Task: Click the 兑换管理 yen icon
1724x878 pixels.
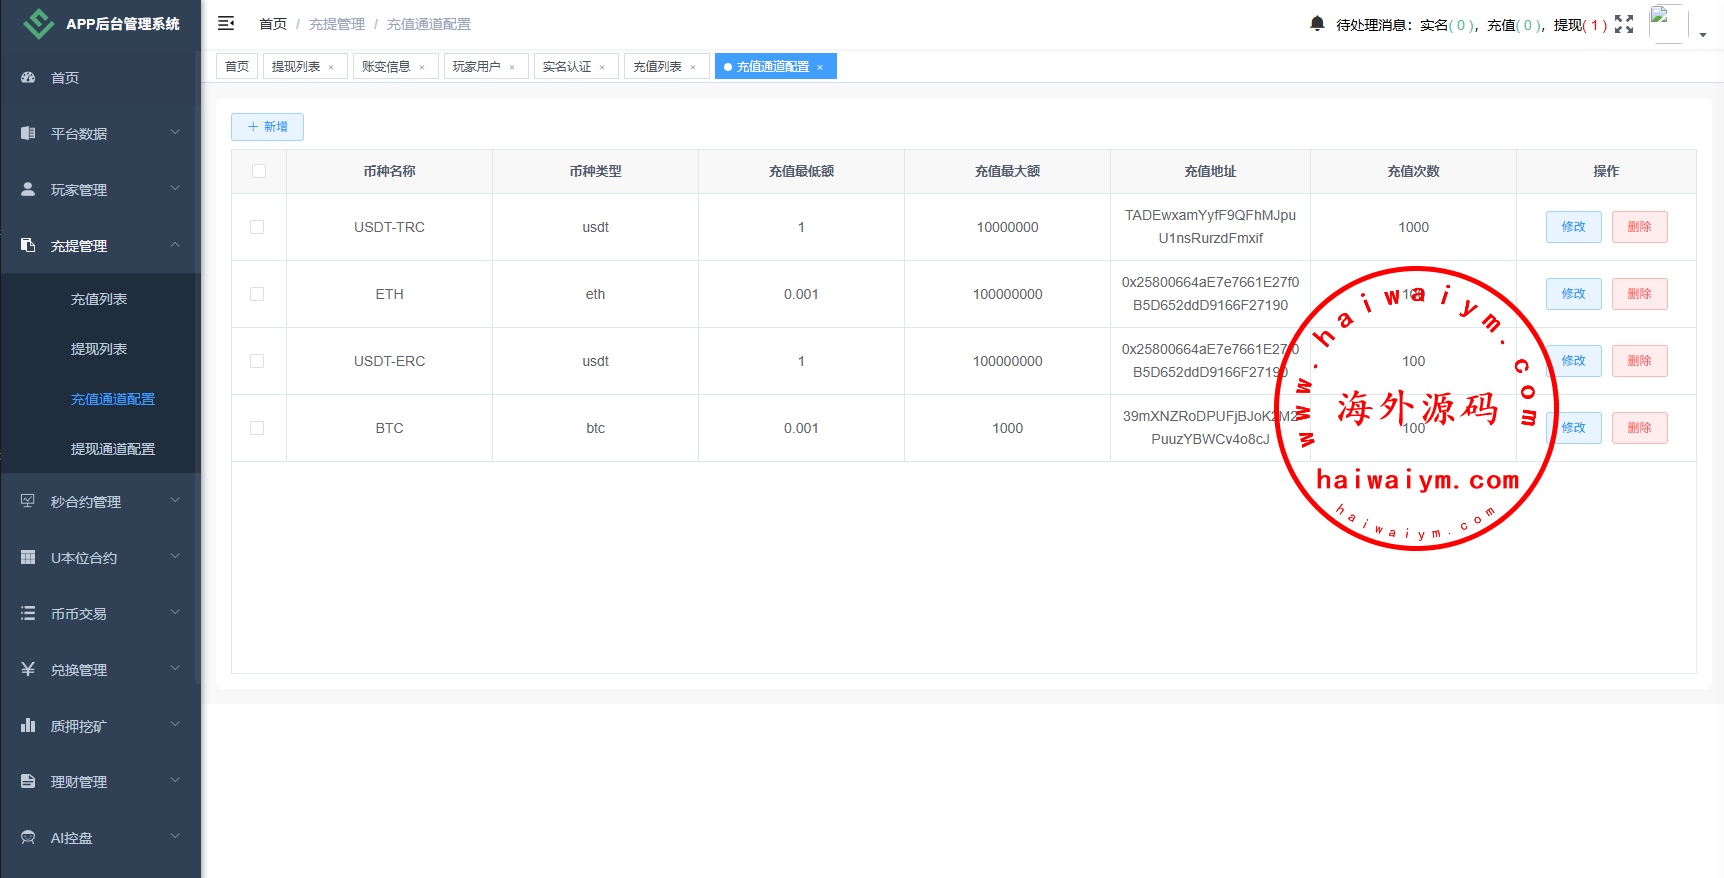Action: [x=28, y=669]
